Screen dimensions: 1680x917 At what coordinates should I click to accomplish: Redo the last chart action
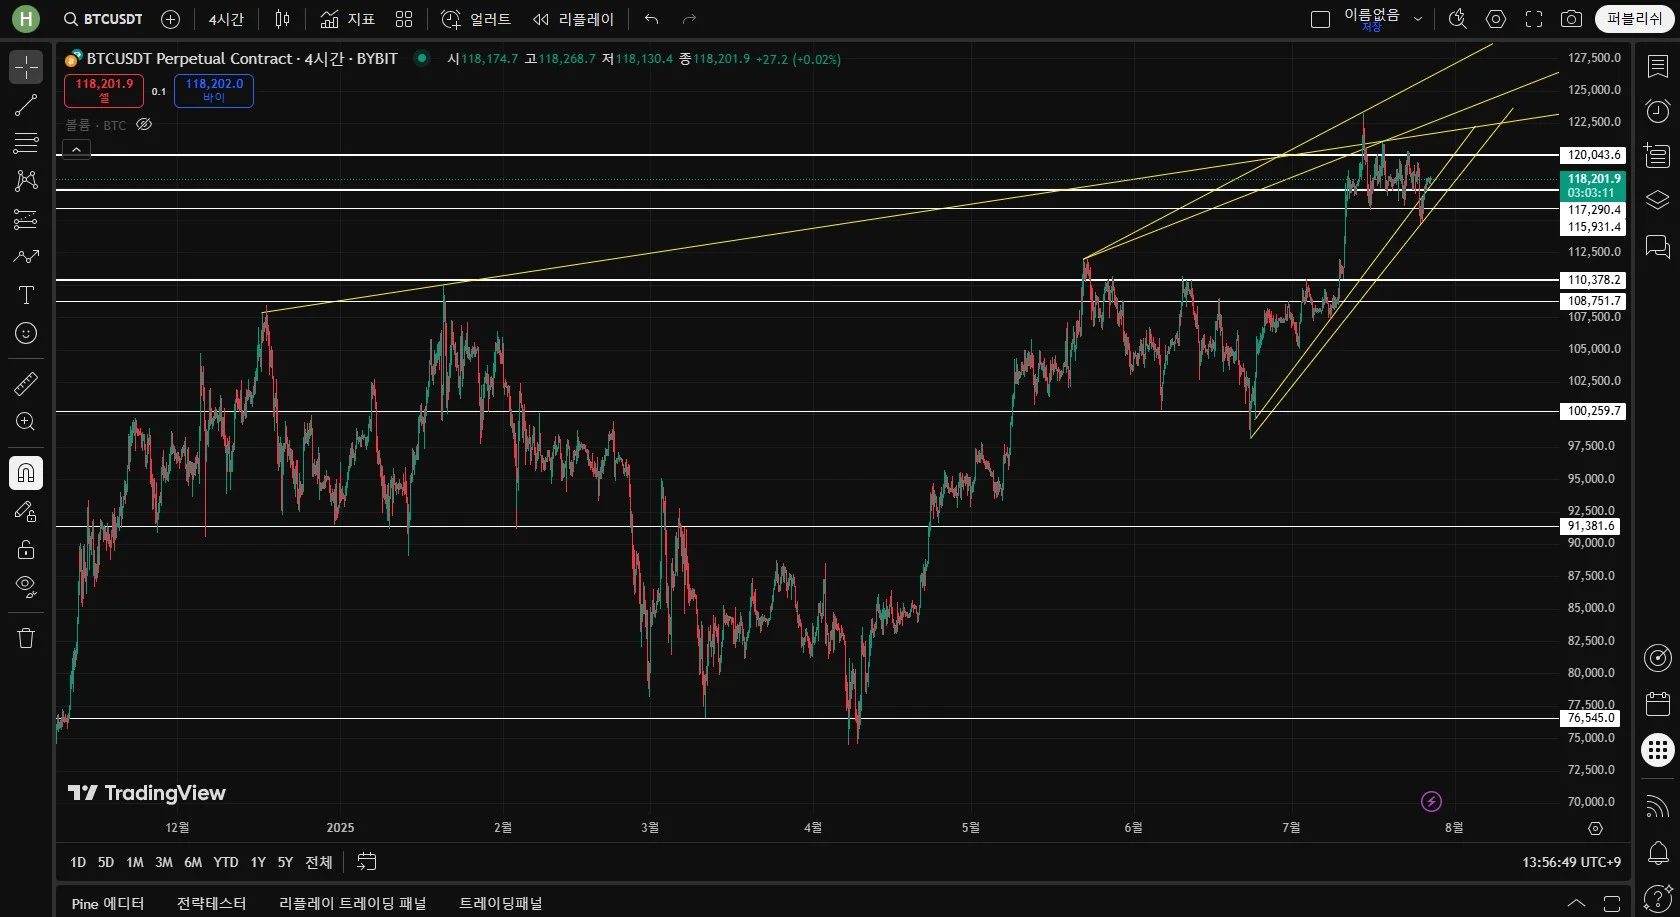pos(689,19)
